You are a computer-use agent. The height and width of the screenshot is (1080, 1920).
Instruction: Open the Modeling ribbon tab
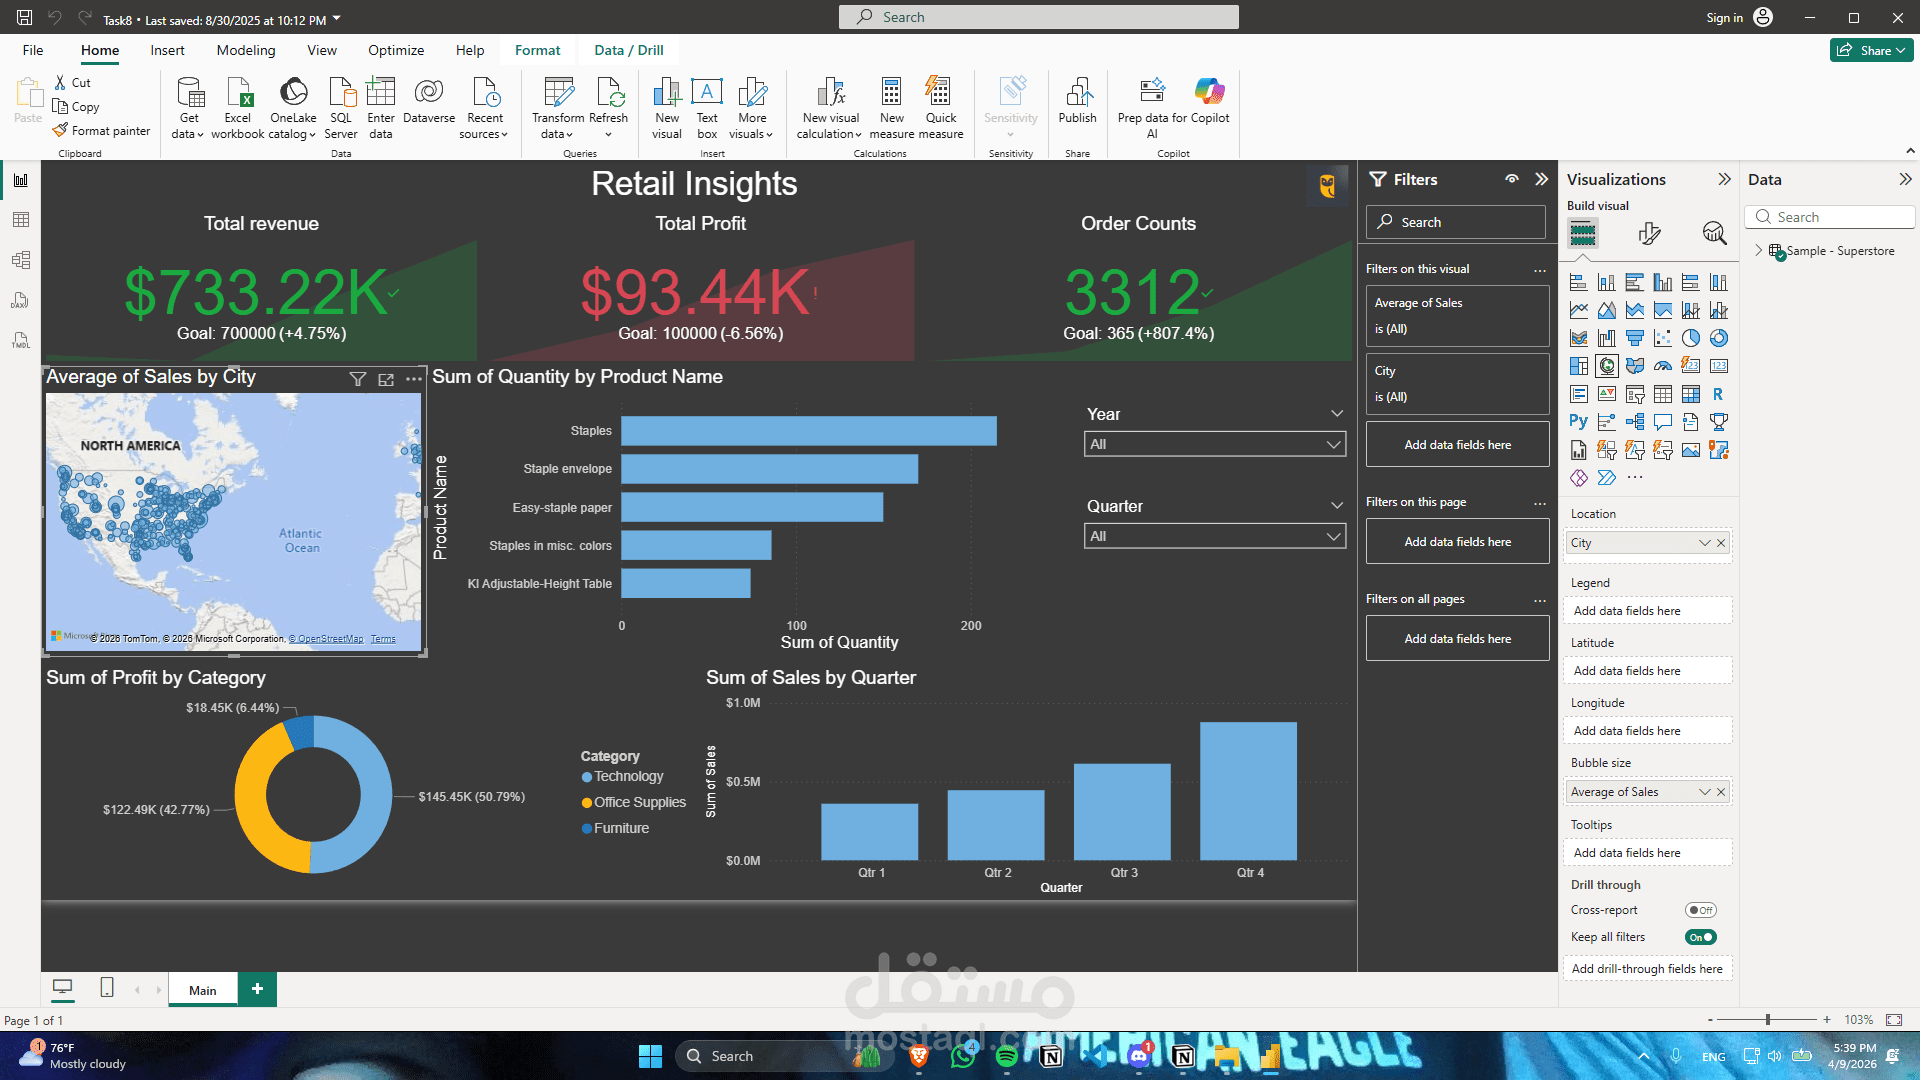(245, 50)
